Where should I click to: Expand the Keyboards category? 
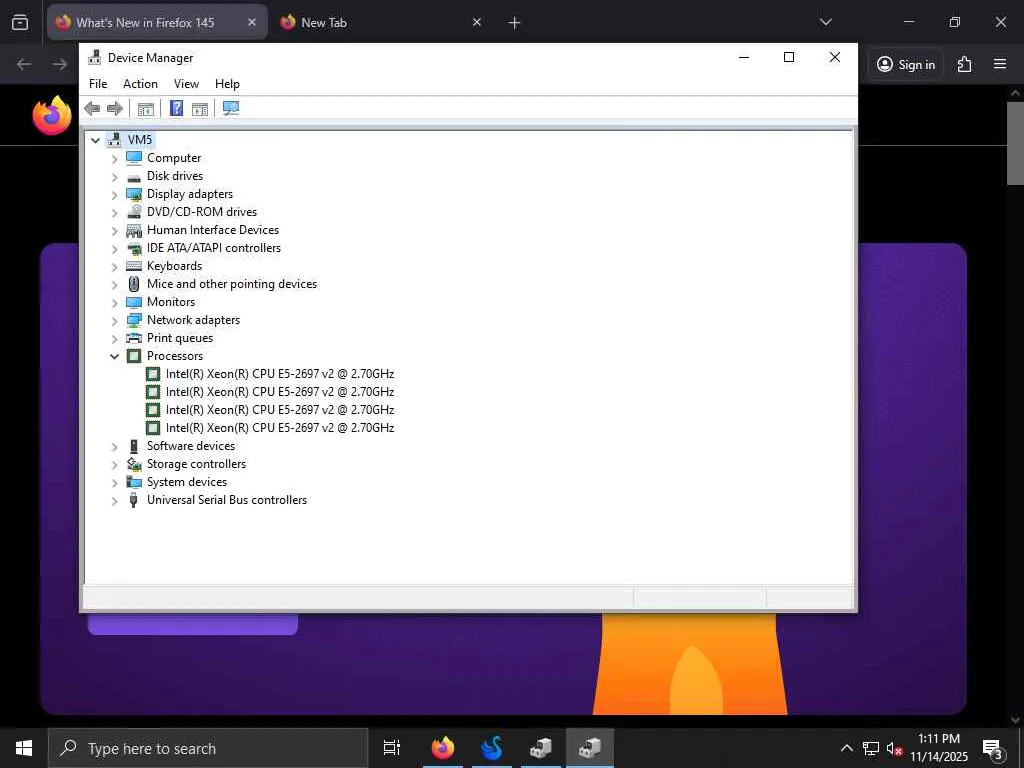(114, 266)
